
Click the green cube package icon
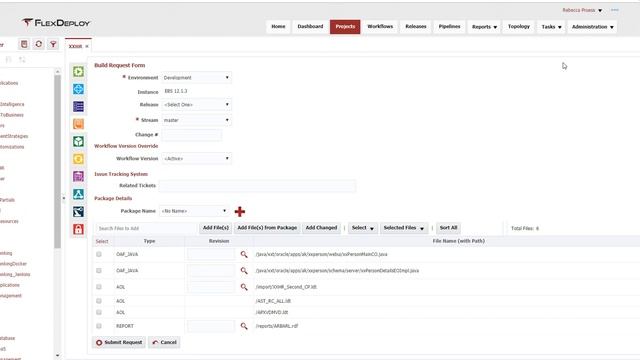pos(78,142)
